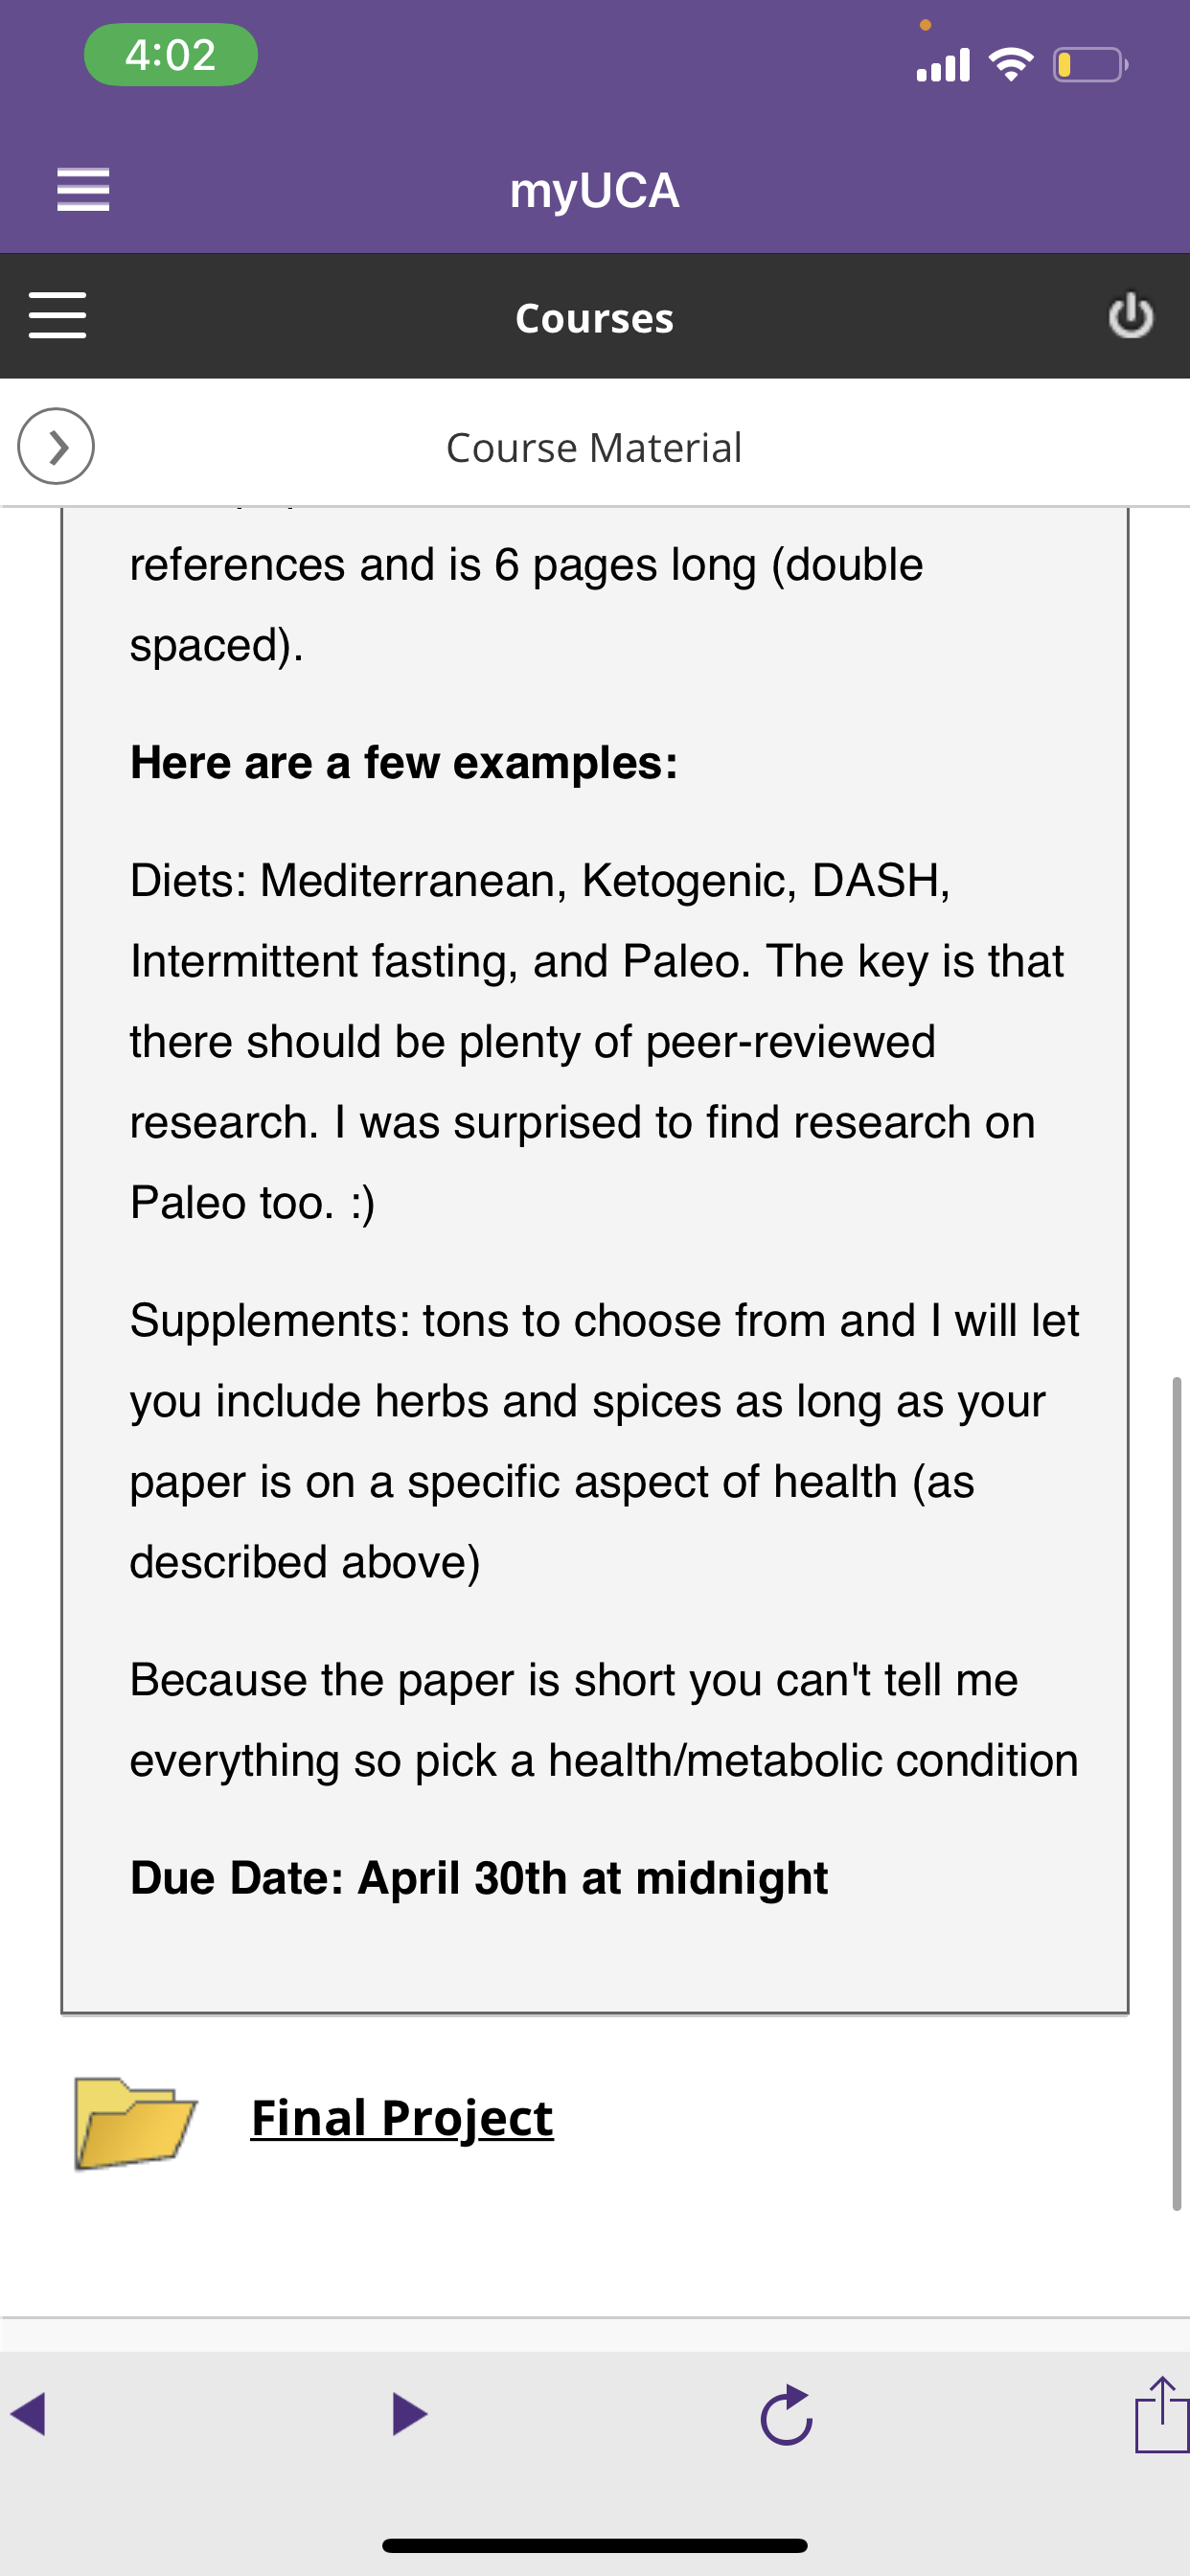Reload the page with refresh icon
The image size is (1190, 2576).
pos(786,2415)
